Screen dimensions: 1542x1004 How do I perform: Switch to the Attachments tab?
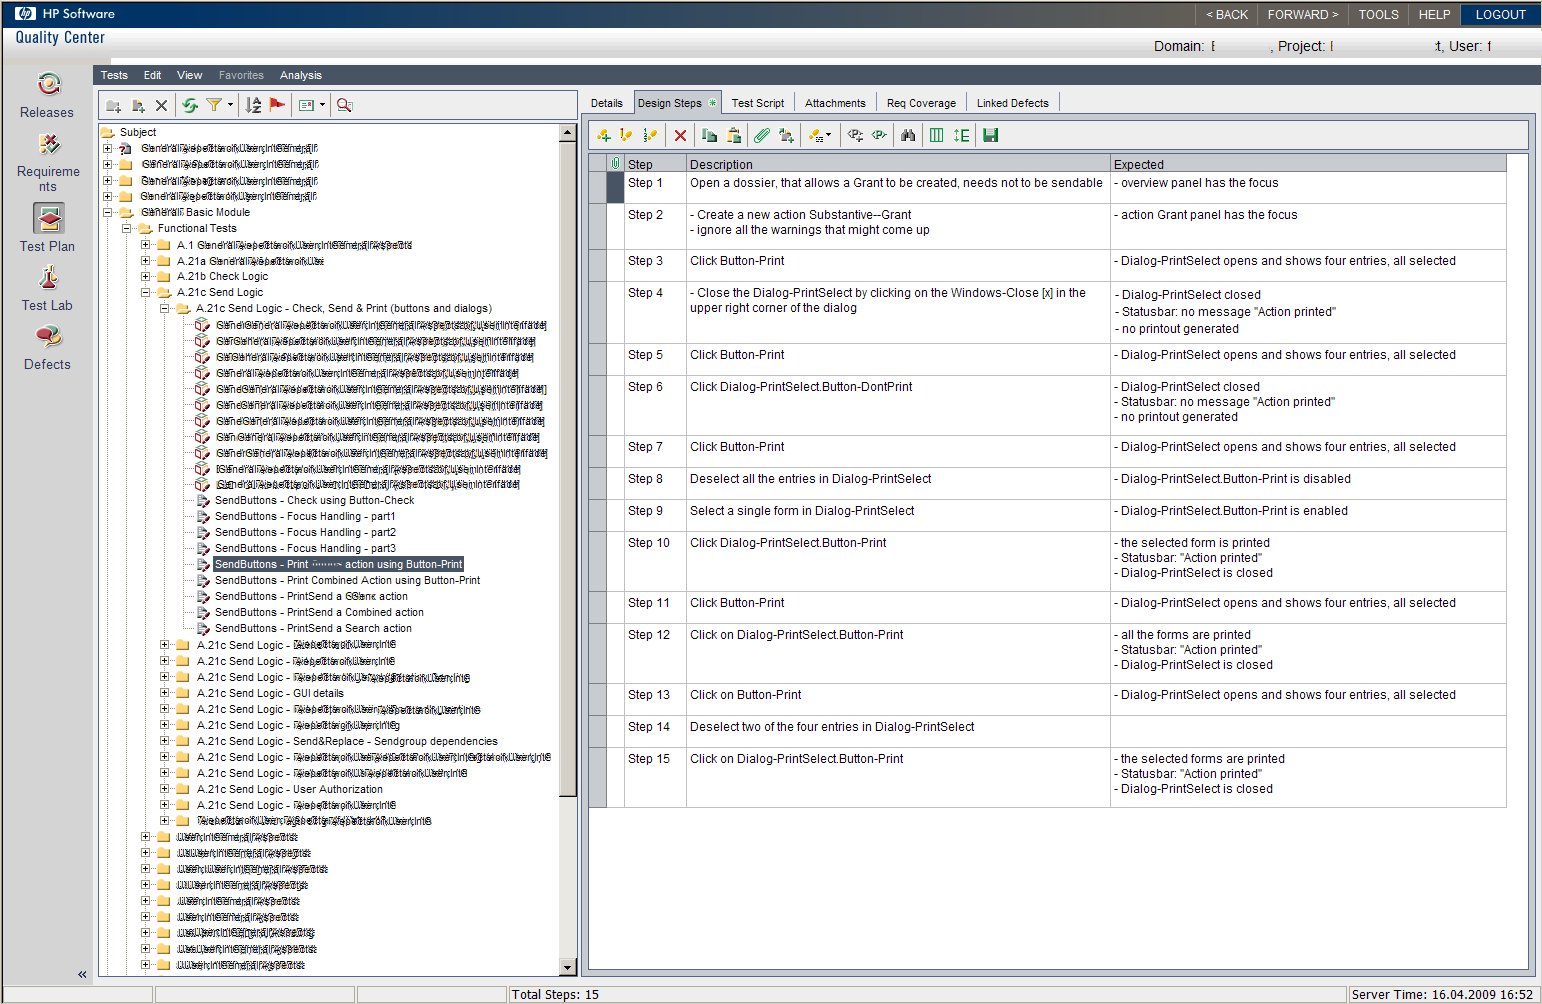(x=835, y=103)
